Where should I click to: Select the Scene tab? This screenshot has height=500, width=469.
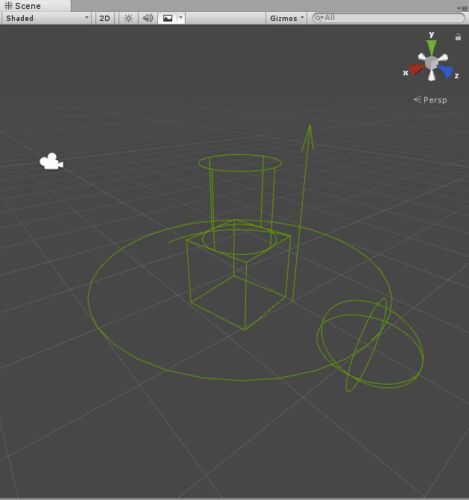click(x=23, y=6)
